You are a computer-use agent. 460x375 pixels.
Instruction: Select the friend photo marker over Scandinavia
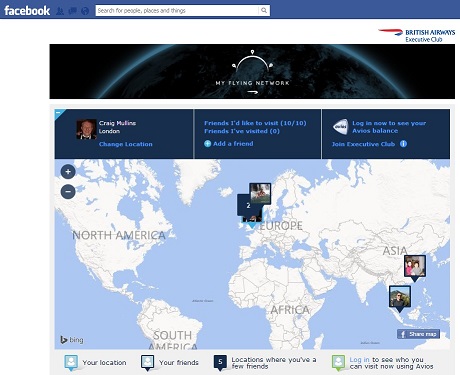(260, 193)
